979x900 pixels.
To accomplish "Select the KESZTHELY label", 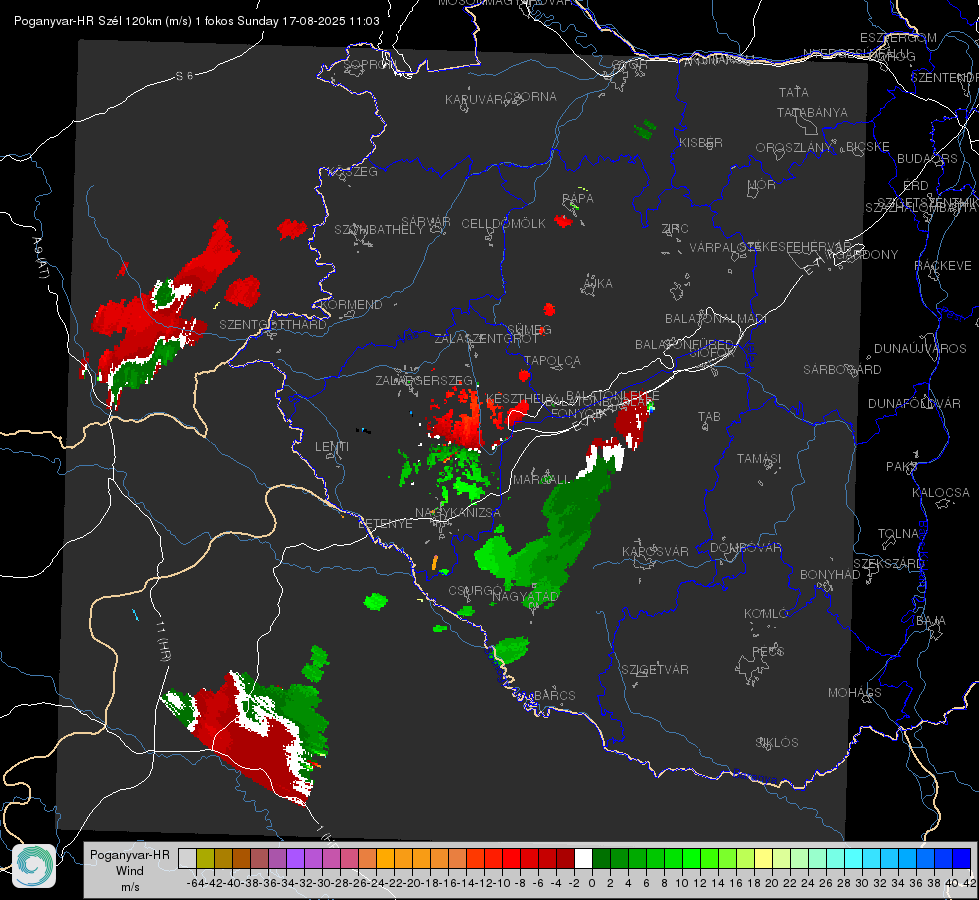I will 520,398.
